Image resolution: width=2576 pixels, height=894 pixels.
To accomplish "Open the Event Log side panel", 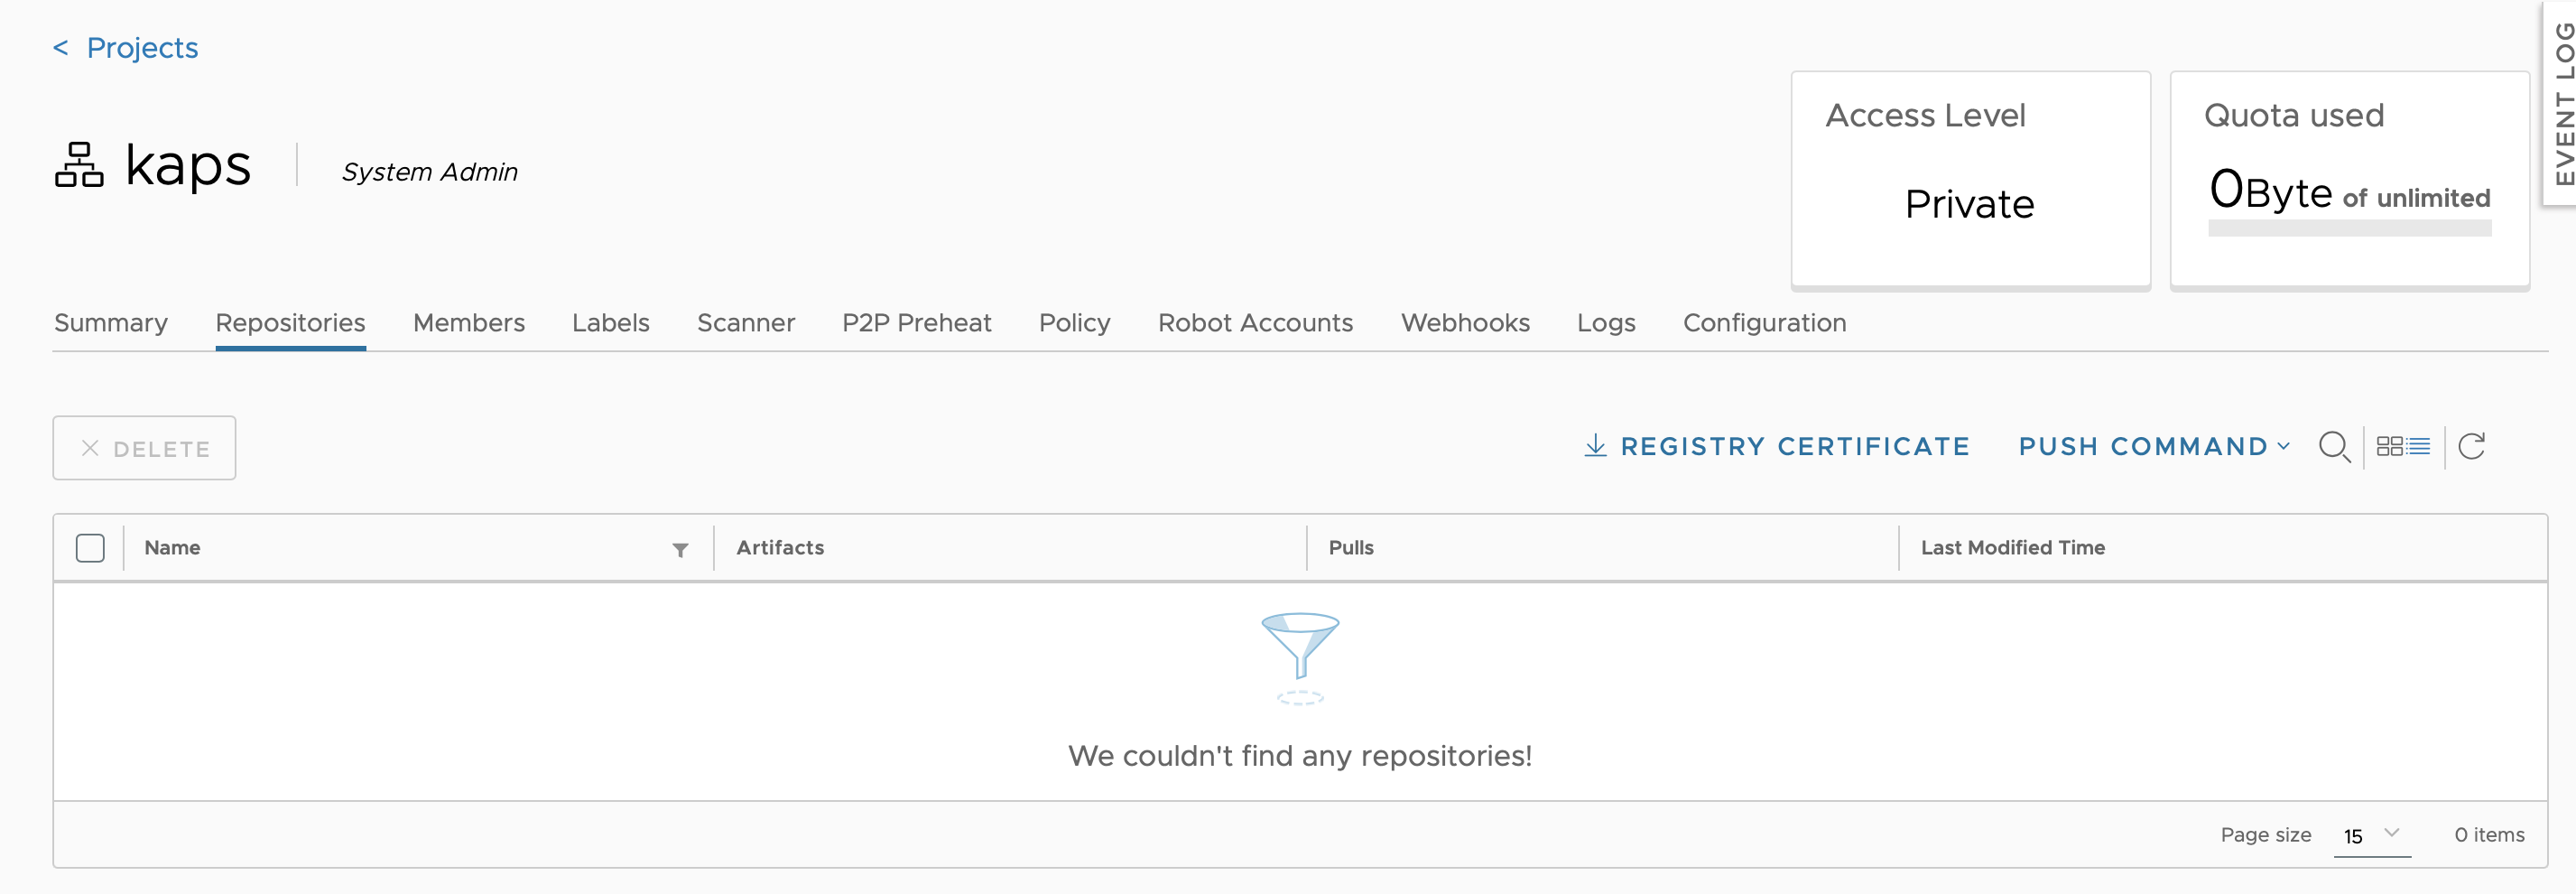I will coord(2561,103).
